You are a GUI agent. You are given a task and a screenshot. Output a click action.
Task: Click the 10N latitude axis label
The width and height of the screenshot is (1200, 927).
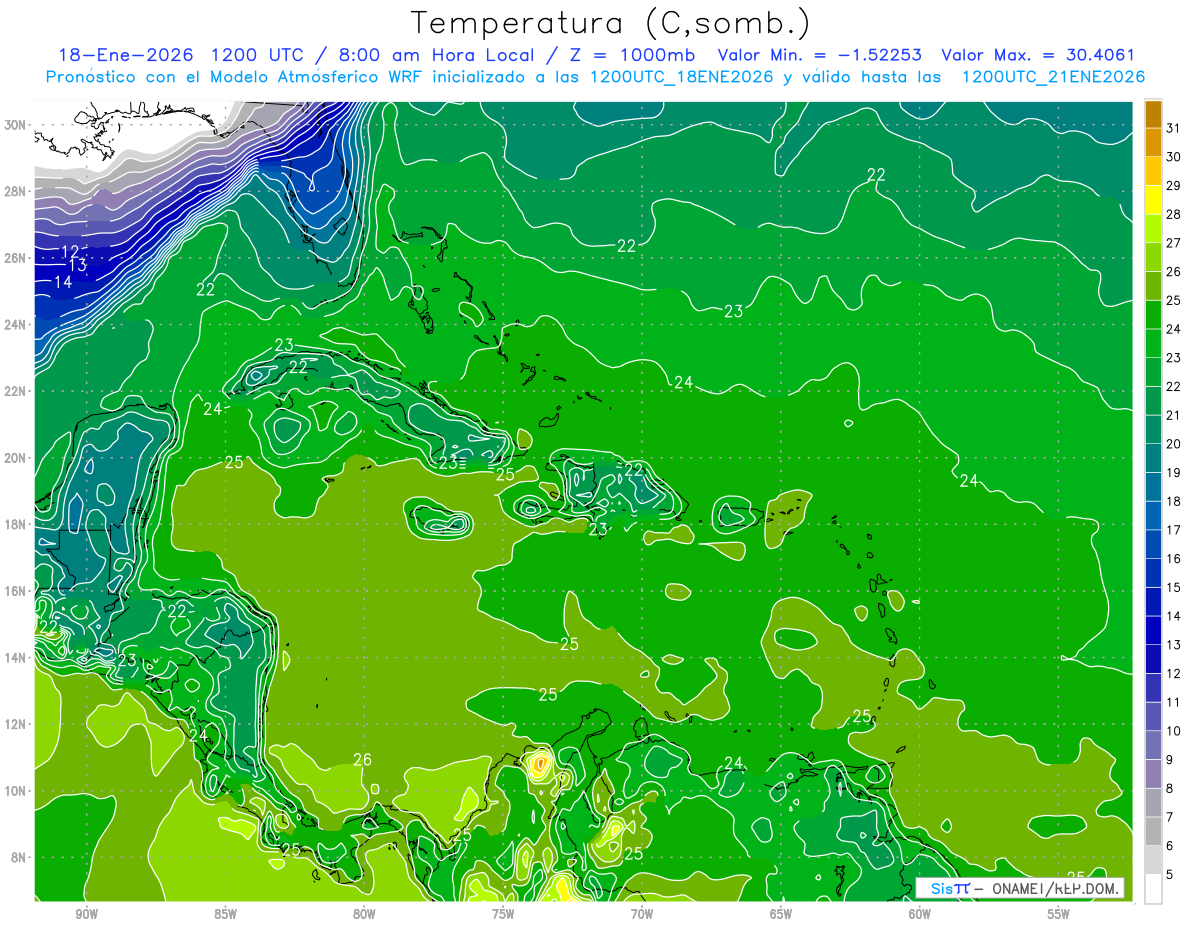click(17, 791)
